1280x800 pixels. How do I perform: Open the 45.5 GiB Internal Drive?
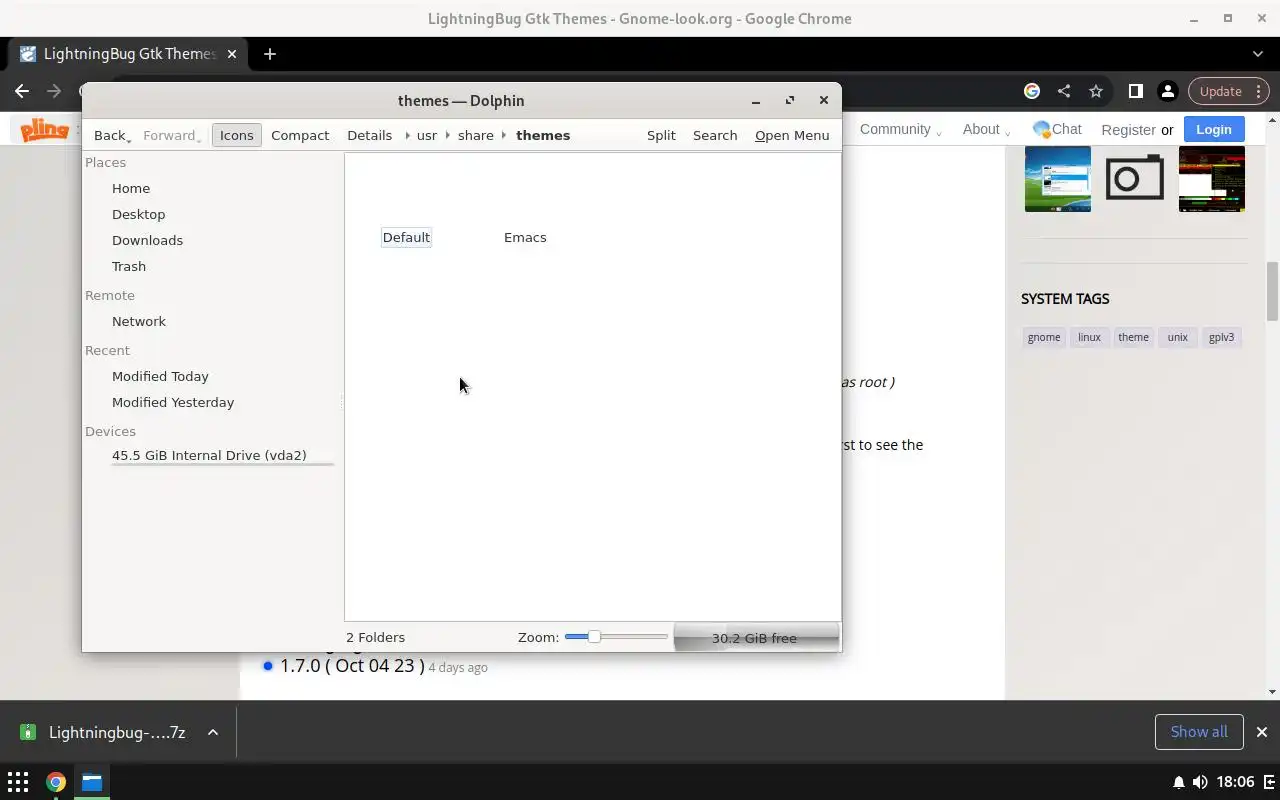pos(209,455)
